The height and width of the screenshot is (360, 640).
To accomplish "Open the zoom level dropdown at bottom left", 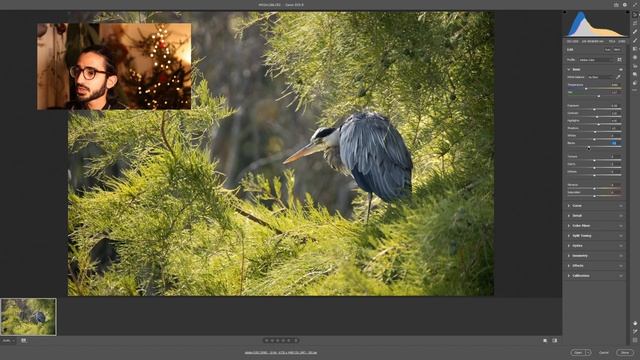I will pyautogui.click(x=8, y=340).
